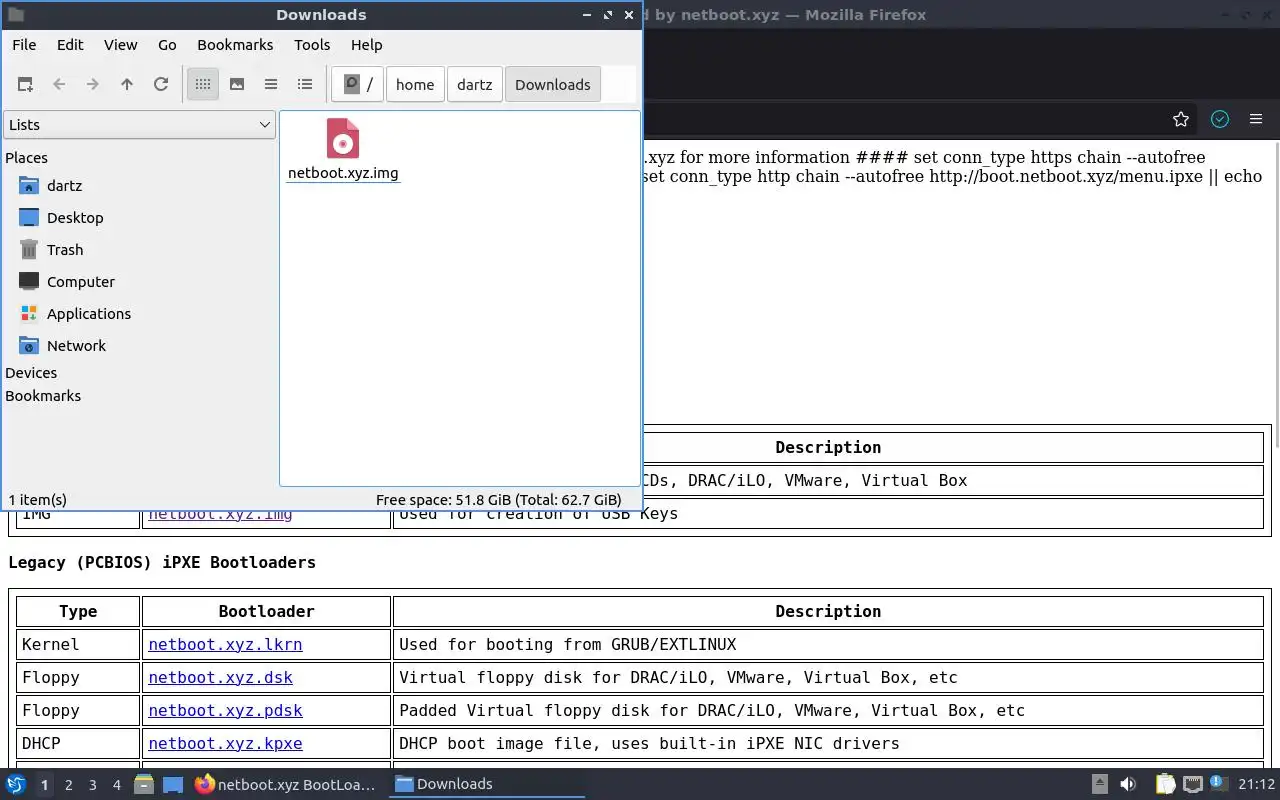Open the Go menu
This screenshot has height=800, width=1280.
[167, 45]
